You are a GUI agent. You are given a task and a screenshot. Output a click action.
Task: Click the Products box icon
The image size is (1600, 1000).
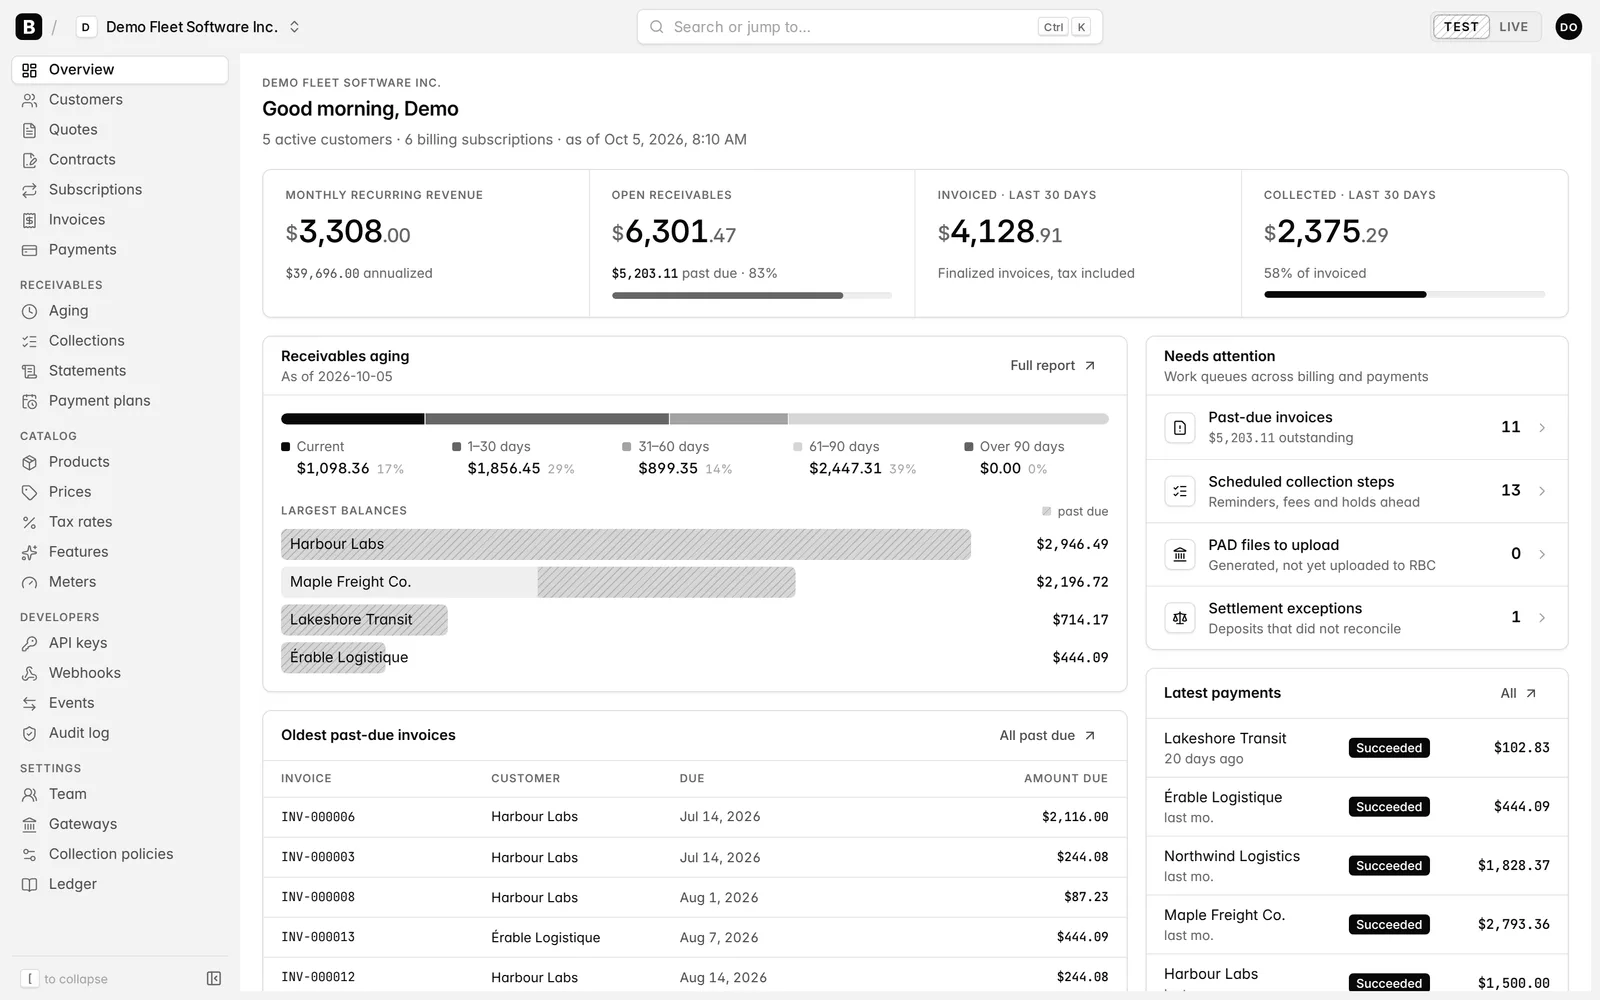tap(30, 462)
